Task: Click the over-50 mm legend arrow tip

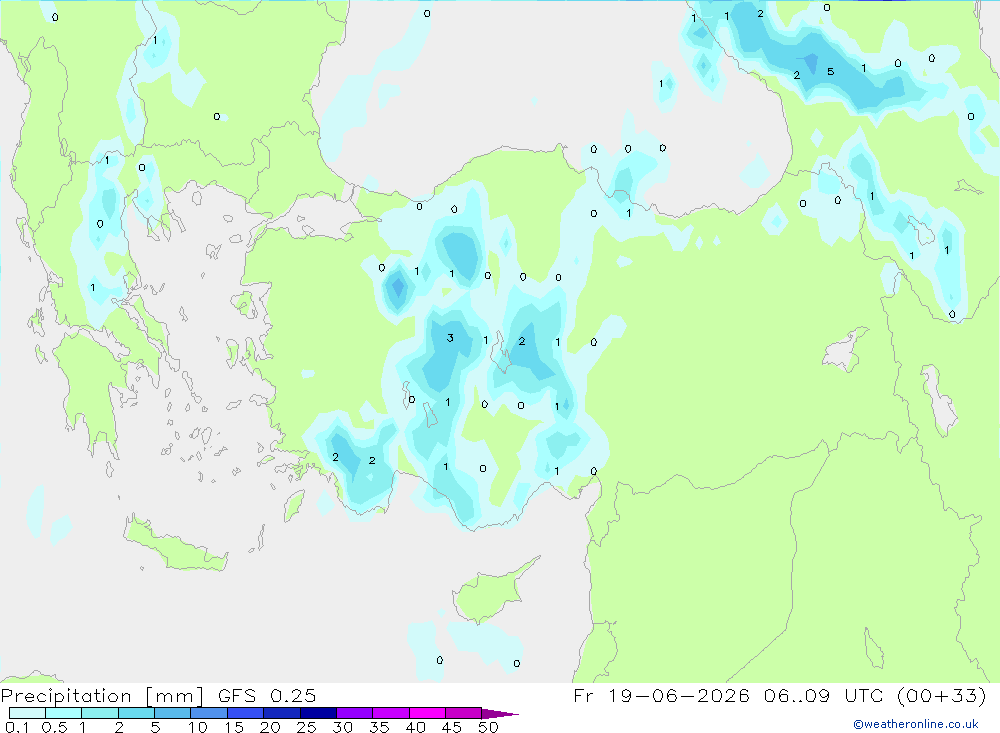Action: coord(501,714)
